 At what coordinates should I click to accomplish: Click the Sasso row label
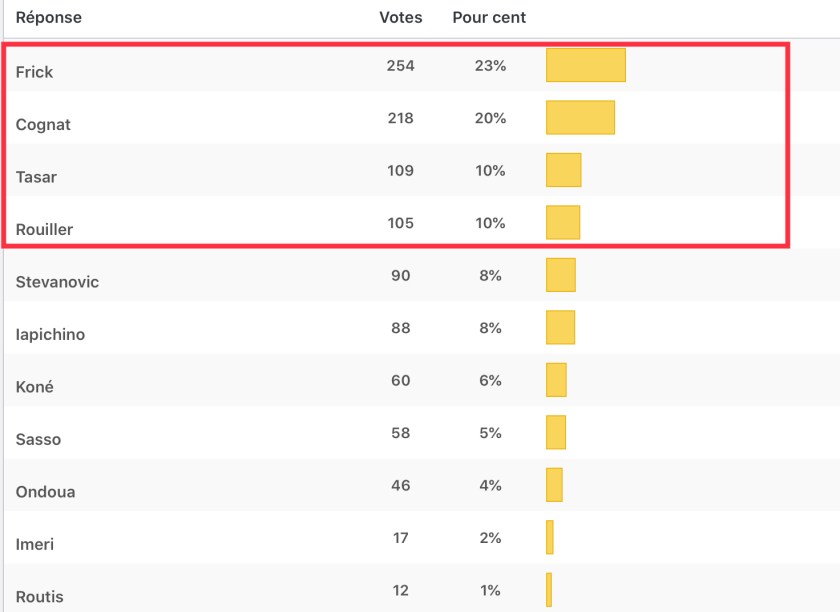click(x=38, y=439)
